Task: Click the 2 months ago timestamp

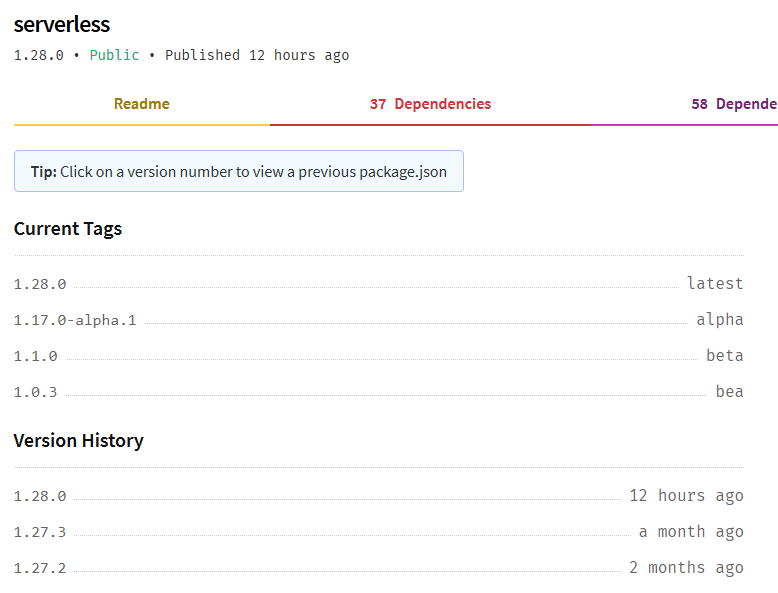Action: point(686,568)
